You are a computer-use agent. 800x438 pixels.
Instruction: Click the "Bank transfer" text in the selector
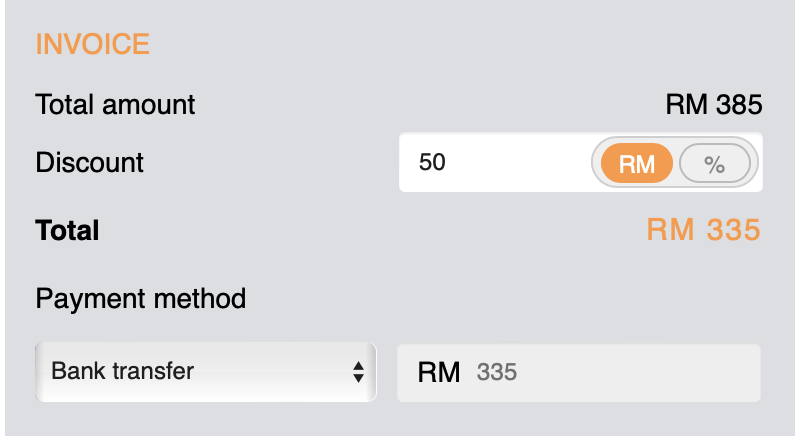pyautogui.click(x=122, y=372)
